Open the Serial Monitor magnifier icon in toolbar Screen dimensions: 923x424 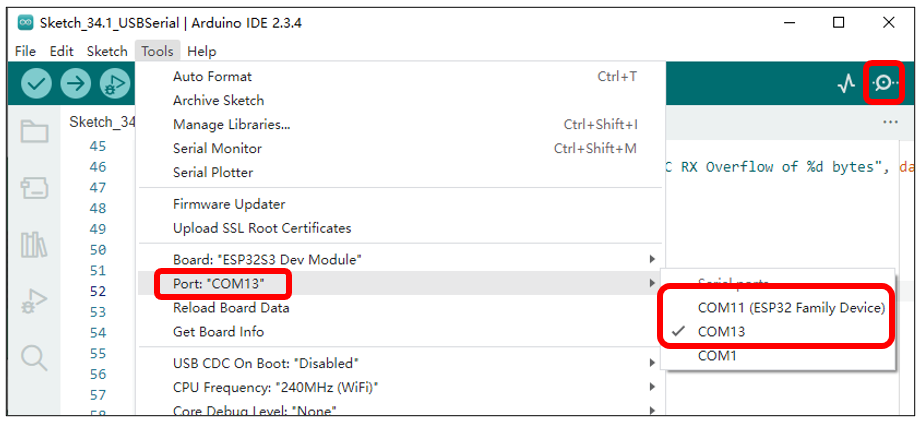point(884,84)
